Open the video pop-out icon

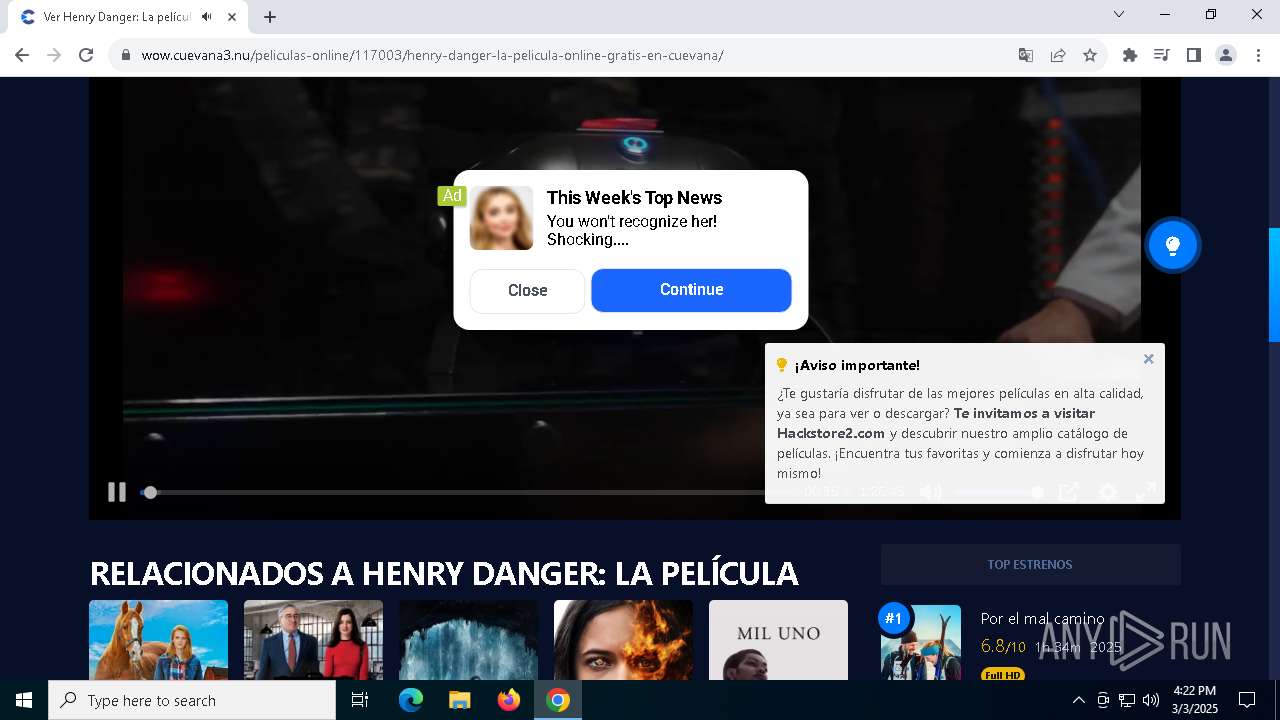coord(1069,492)
